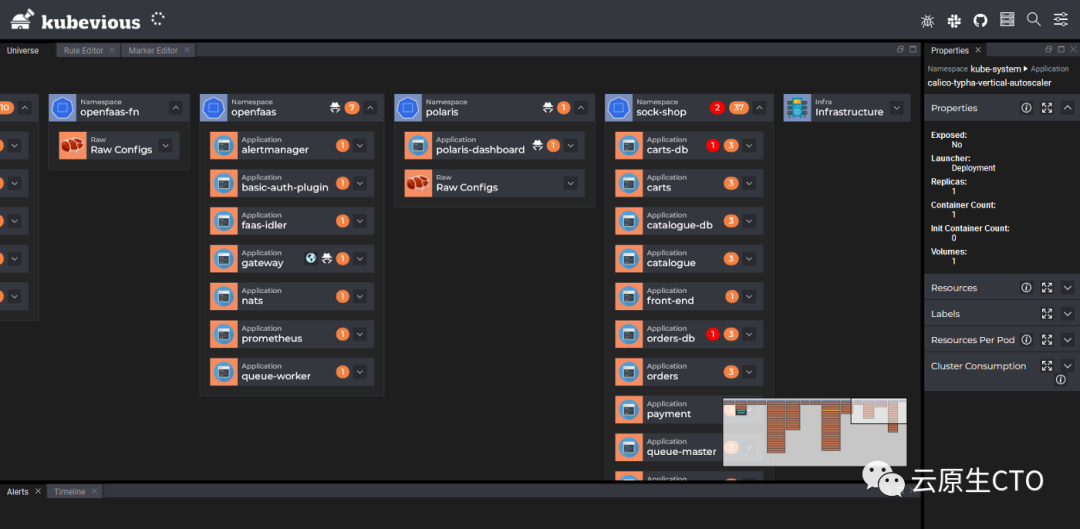This screenshot has width=1080, height=529.
Task: Click info icon next to Properties section
Action: pyautogui.click(x=1026, y=108)
